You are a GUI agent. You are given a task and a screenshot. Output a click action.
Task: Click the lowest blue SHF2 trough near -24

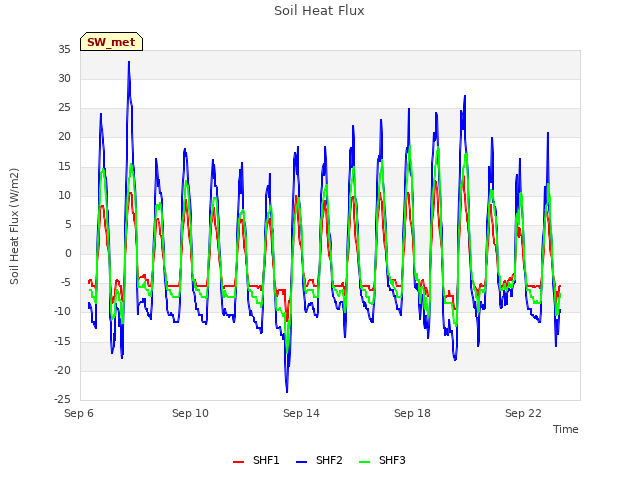[287, 392]
